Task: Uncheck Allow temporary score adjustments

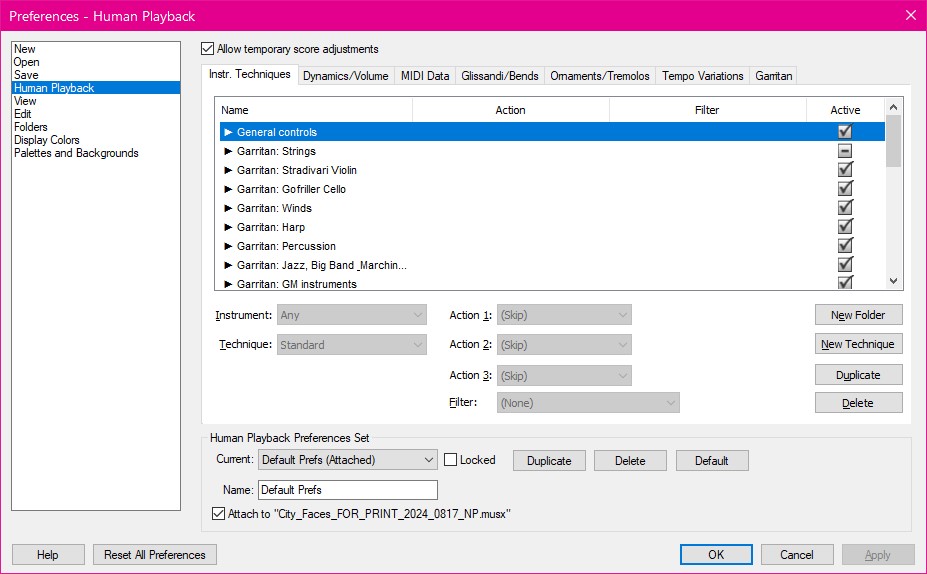Action: point(208,49)
